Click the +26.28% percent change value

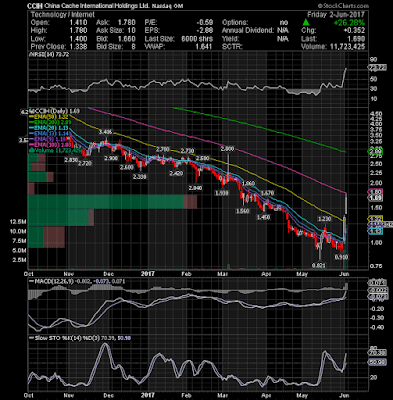click(x=350, y=23)
